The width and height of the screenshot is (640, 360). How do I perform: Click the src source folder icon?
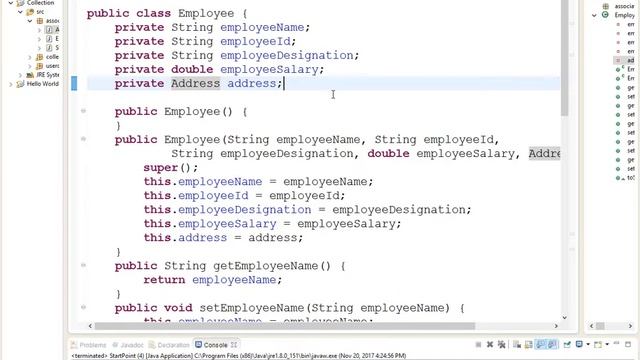[x=30, y=12]
